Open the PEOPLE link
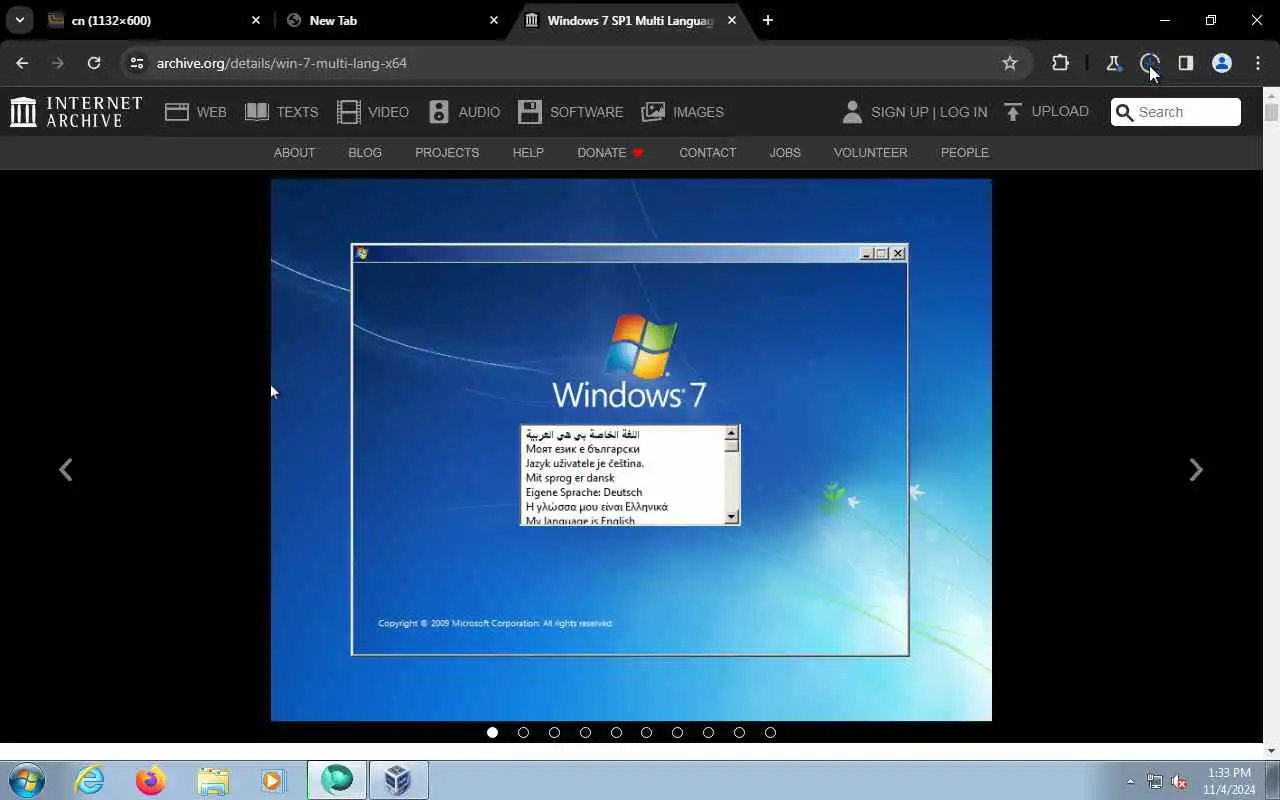 click(964, 153)
